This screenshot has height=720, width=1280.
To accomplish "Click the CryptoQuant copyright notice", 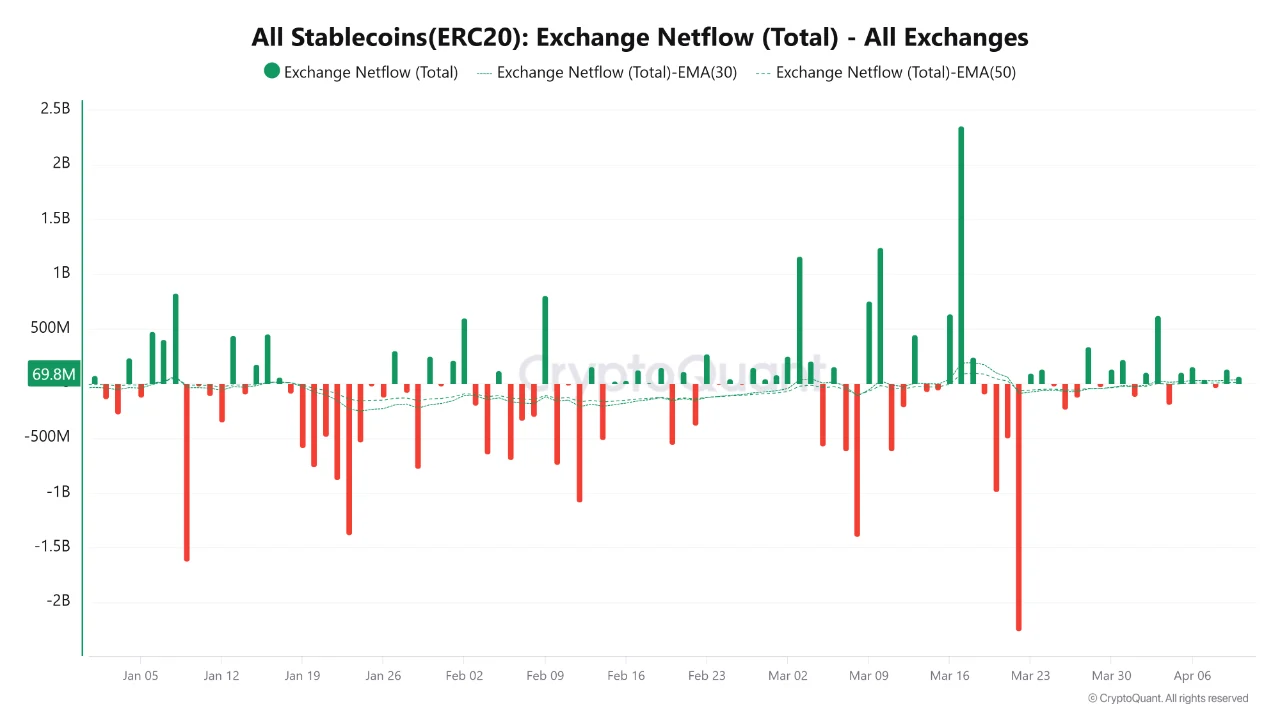I will click(1167, 698).
